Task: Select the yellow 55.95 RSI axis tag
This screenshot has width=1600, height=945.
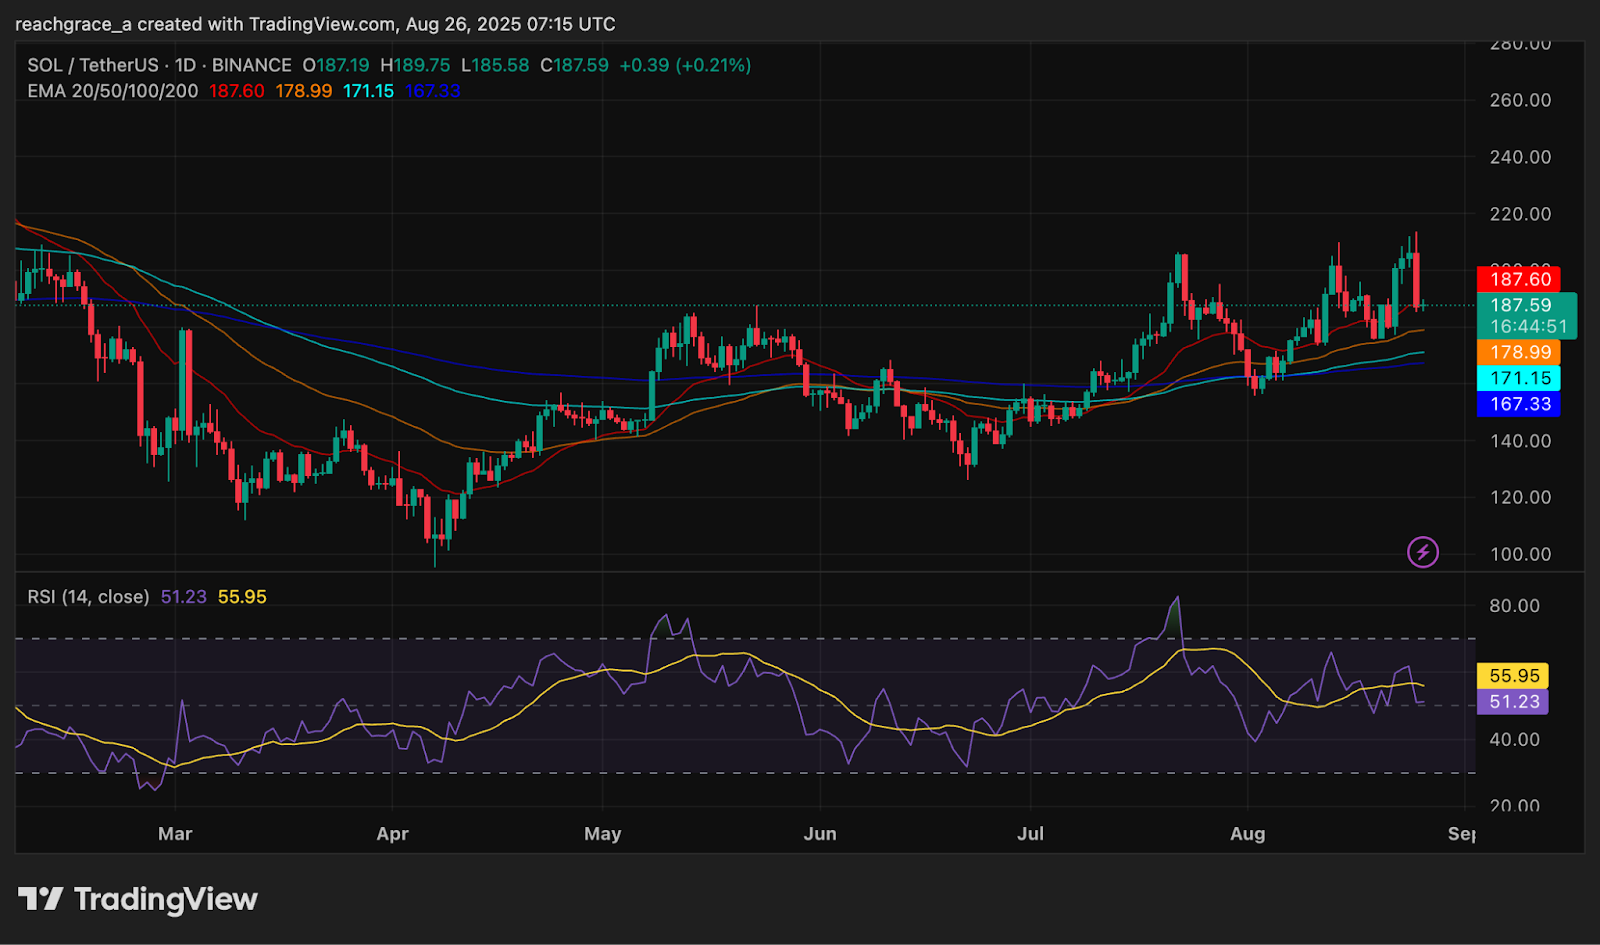Action: point(1513,676)
